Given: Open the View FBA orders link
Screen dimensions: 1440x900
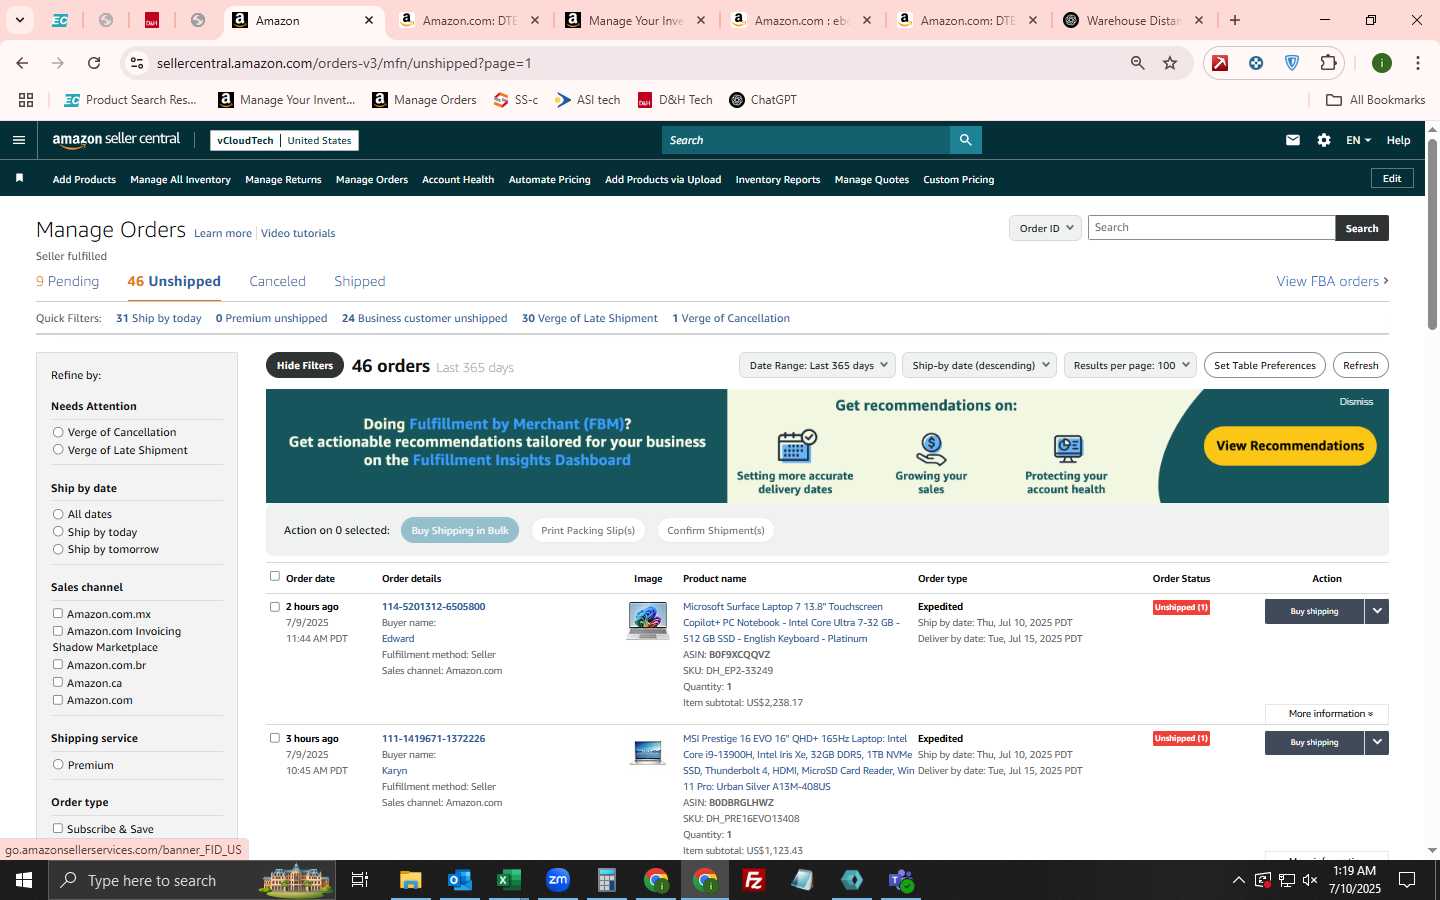Looking at the screenshot, I should [x=1332, y=282].
